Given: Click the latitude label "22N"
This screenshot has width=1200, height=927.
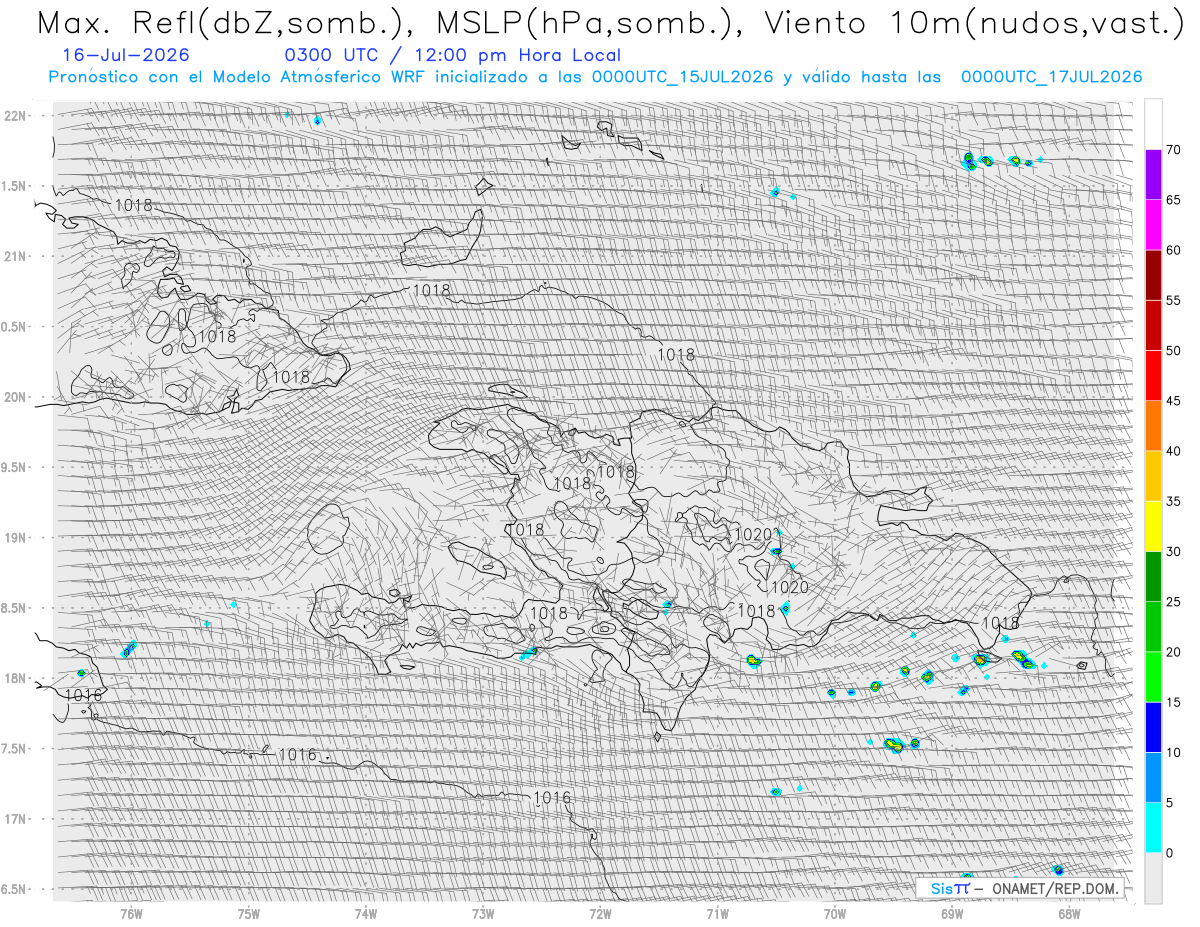Looking at the screenshot, I should (15, 116).
